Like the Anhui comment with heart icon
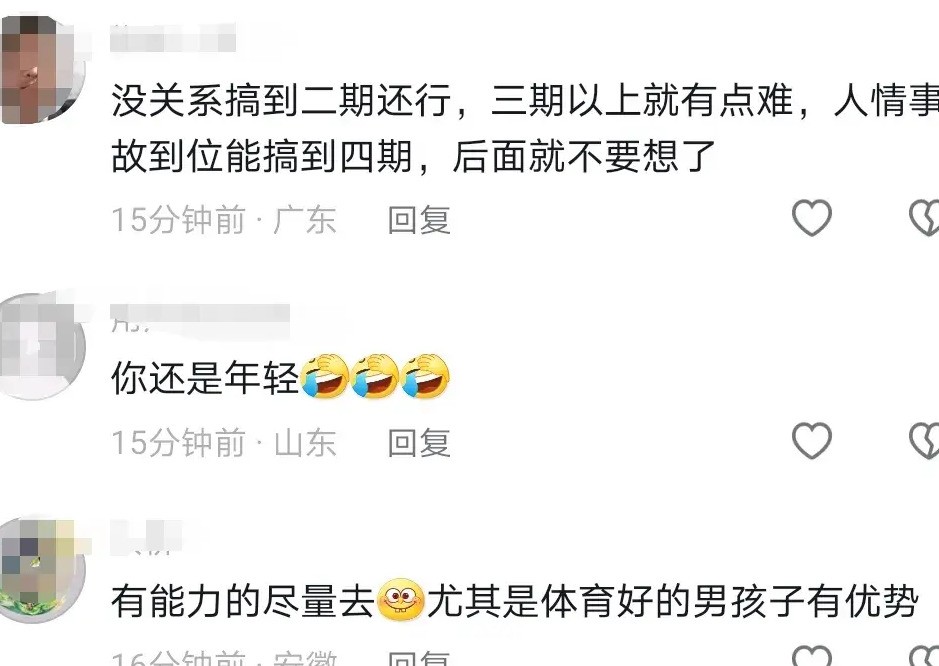The width and height of the screenshot is (939, 666). [811, 655]
